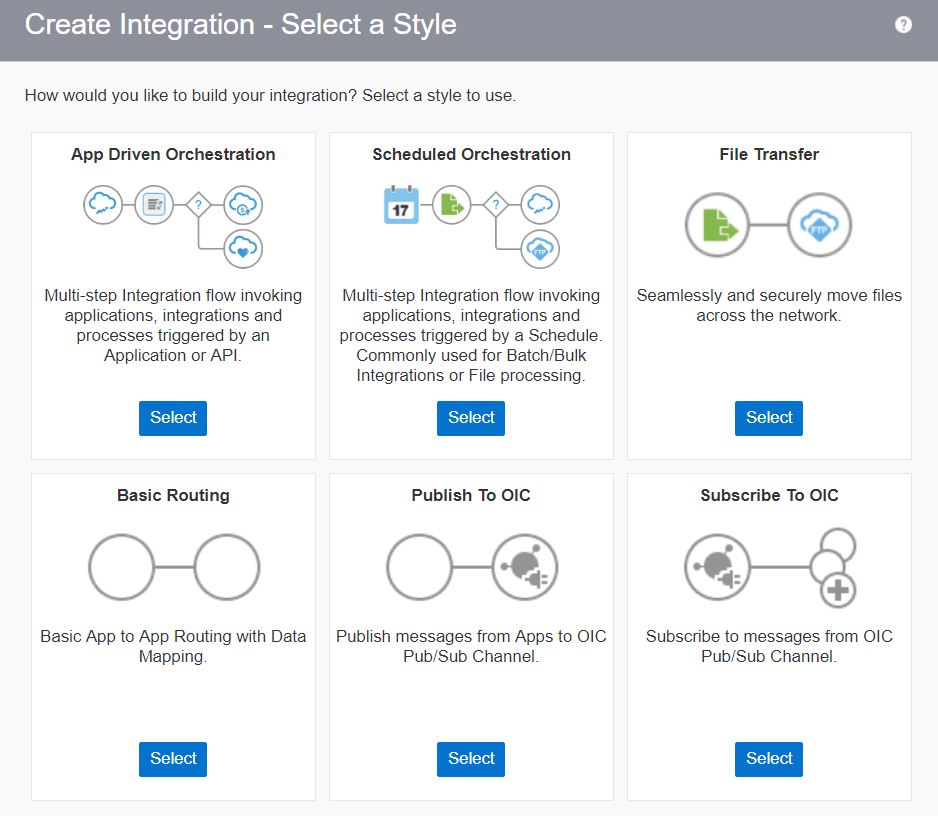The height and width of the screenshot is (816, 938).
Task: Click the mapper document icon in App Driven Orchestration
Action: [x=154, y=205]
